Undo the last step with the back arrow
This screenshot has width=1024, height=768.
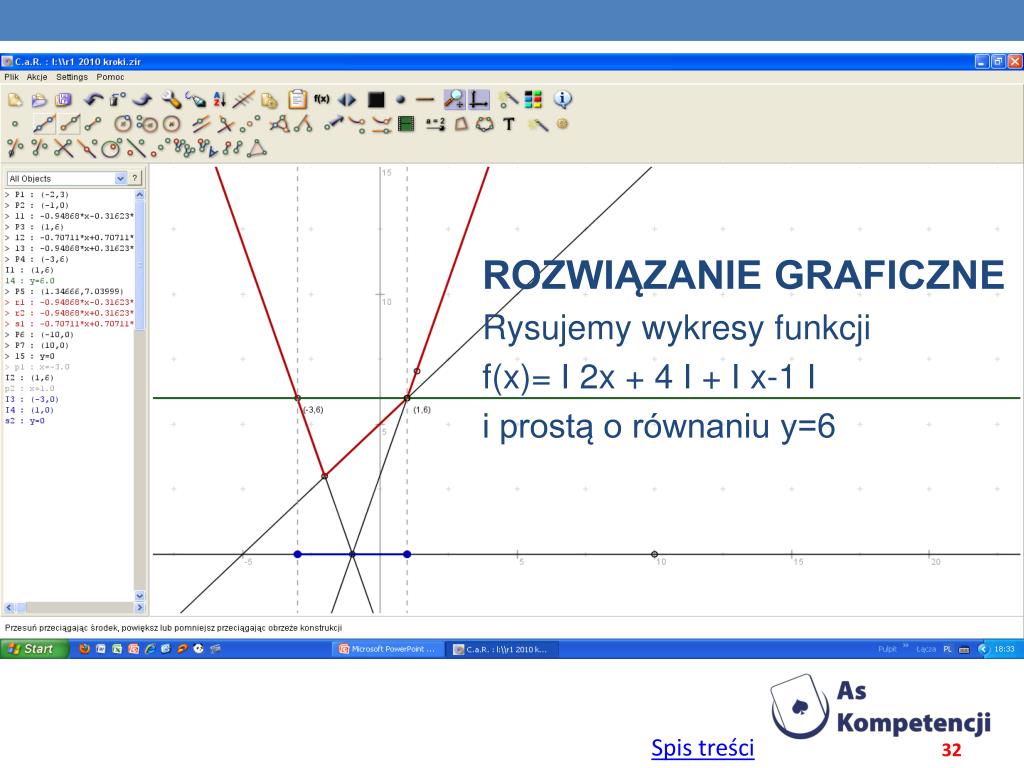coord(93,100)
